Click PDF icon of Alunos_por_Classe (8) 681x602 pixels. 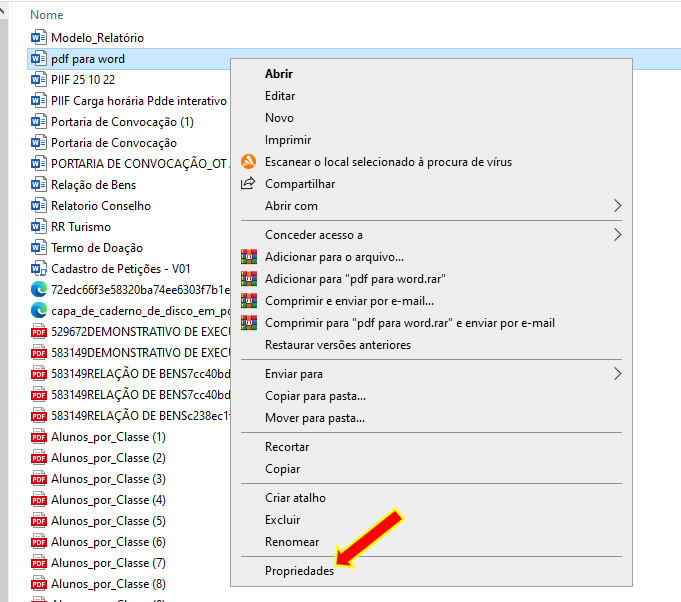pos(39,584)
